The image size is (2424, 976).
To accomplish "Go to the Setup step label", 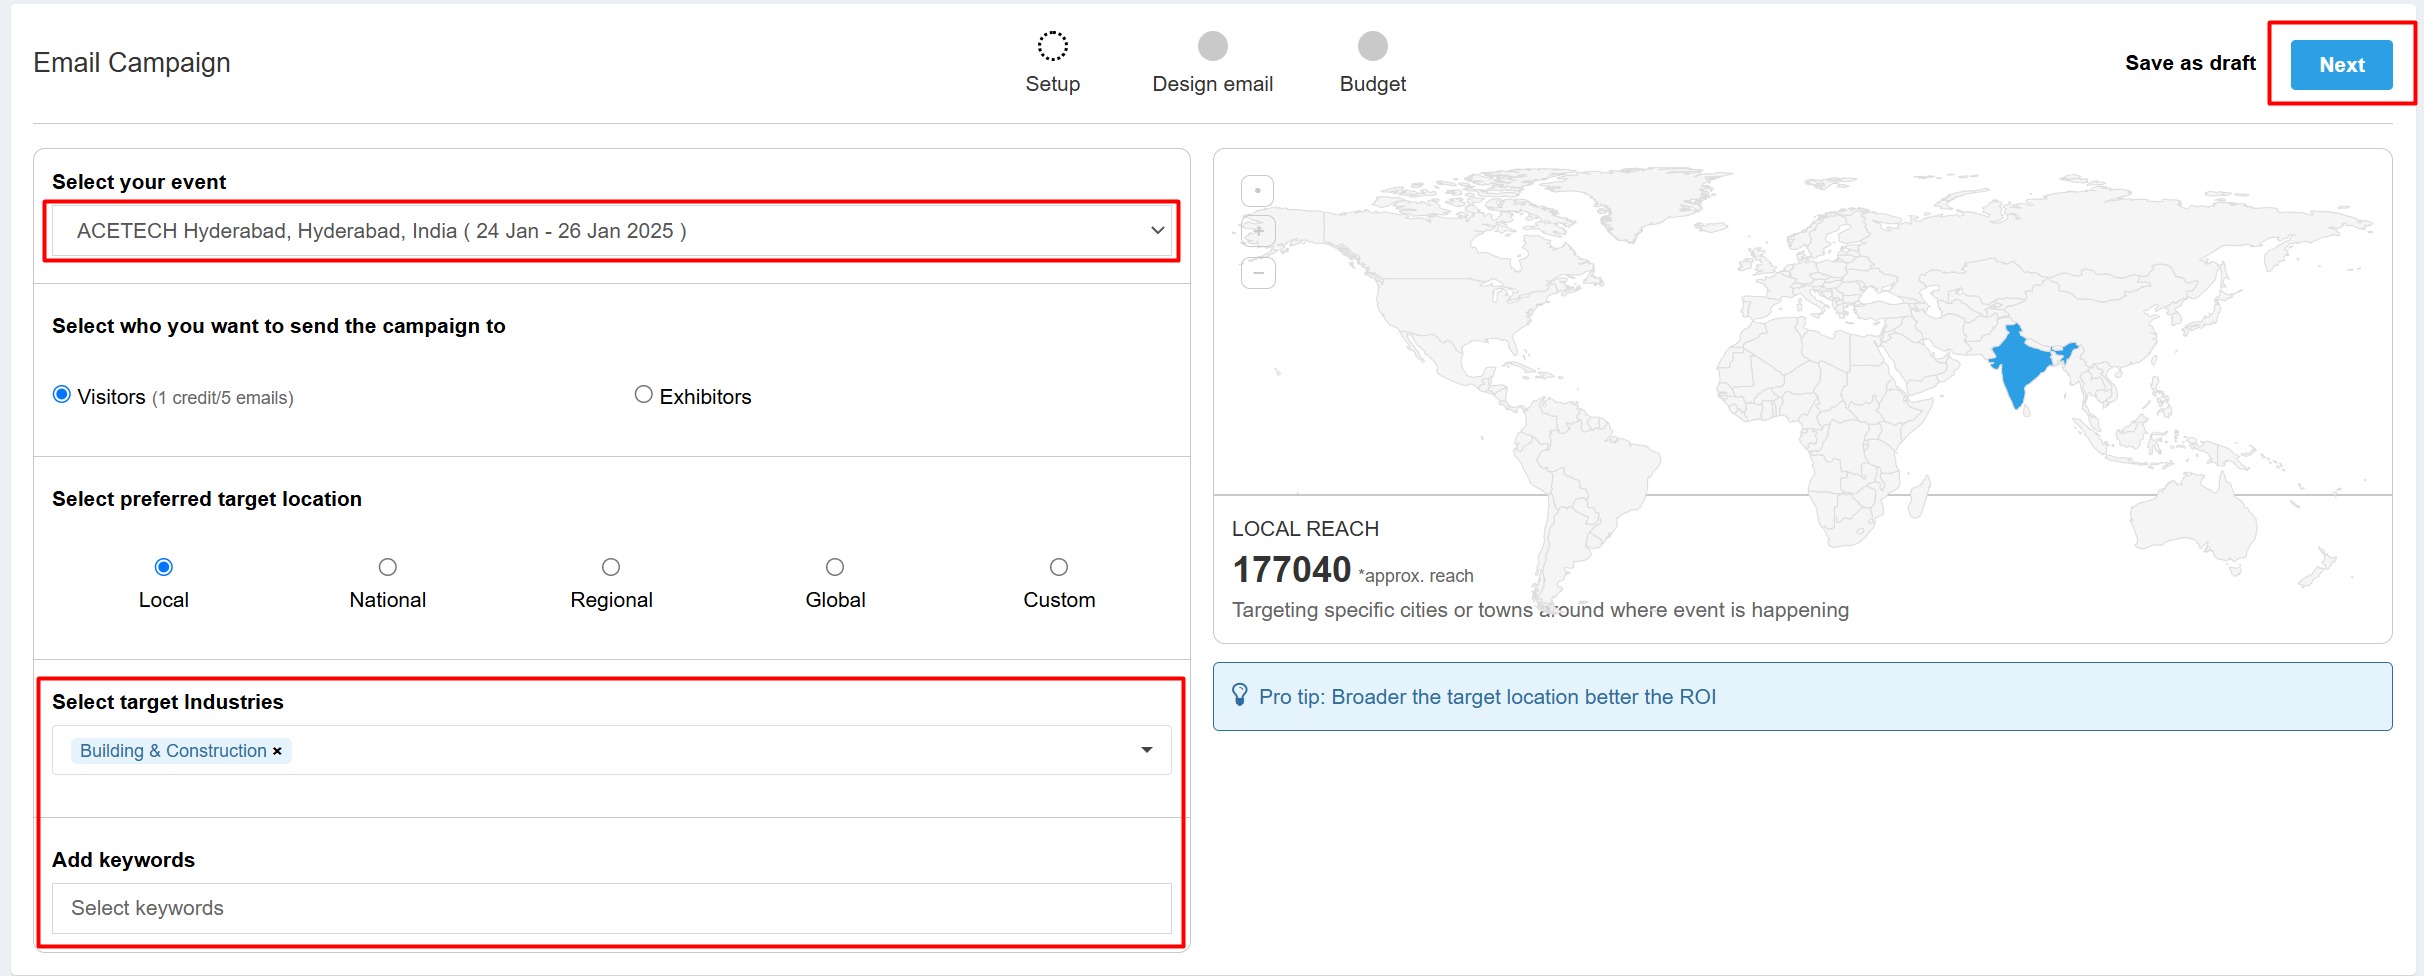I will (x=1052, y=84).
